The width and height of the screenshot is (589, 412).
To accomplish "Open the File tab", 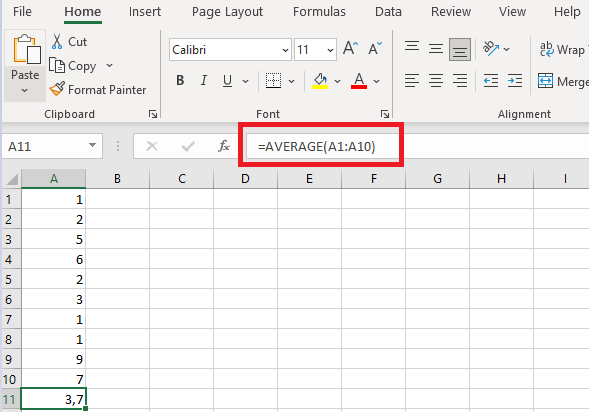I will (x=22, y=12).
